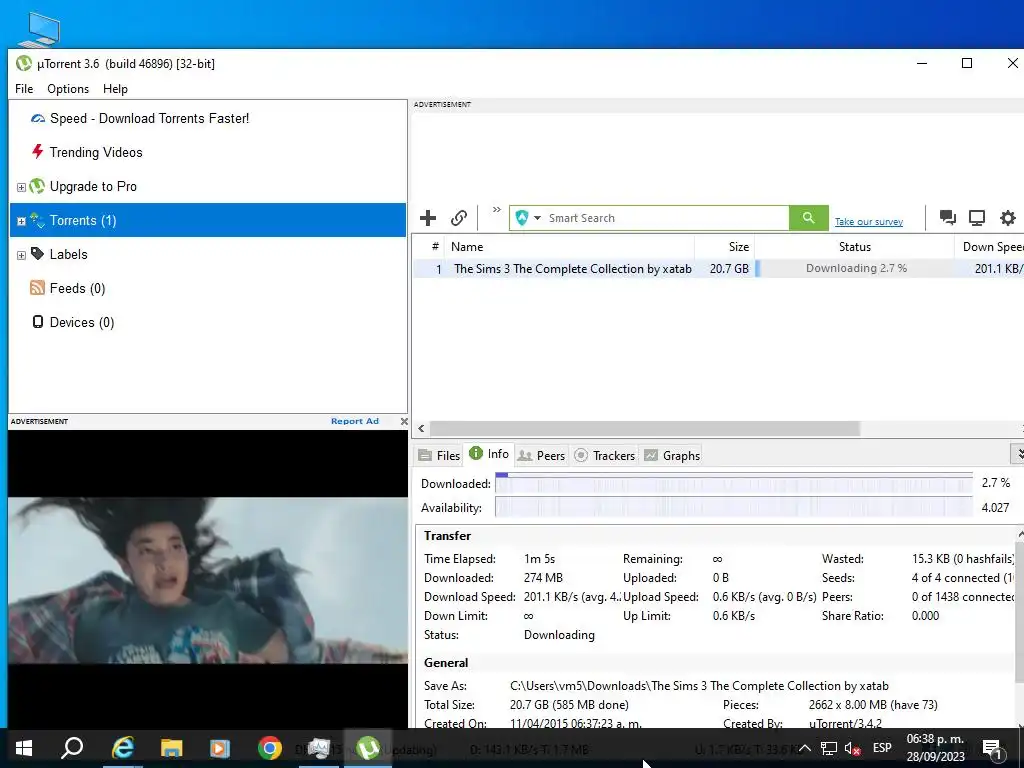Collapse detail pane with chevron button
Viewport: 1024px width, 768px height.
point(1017,453)
